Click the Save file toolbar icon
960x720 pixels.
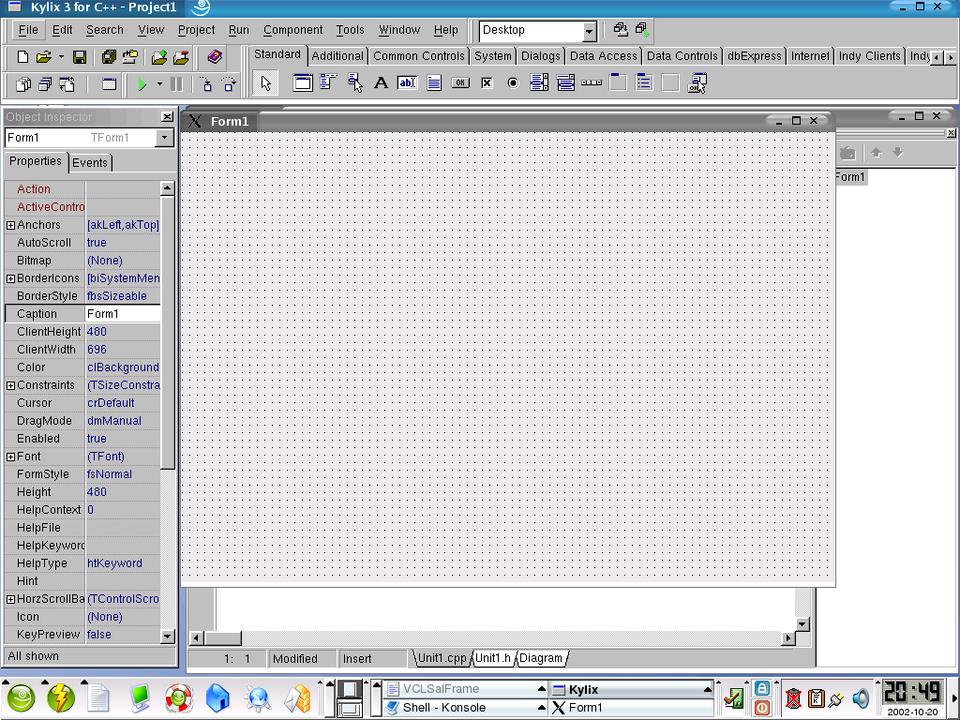79,58
